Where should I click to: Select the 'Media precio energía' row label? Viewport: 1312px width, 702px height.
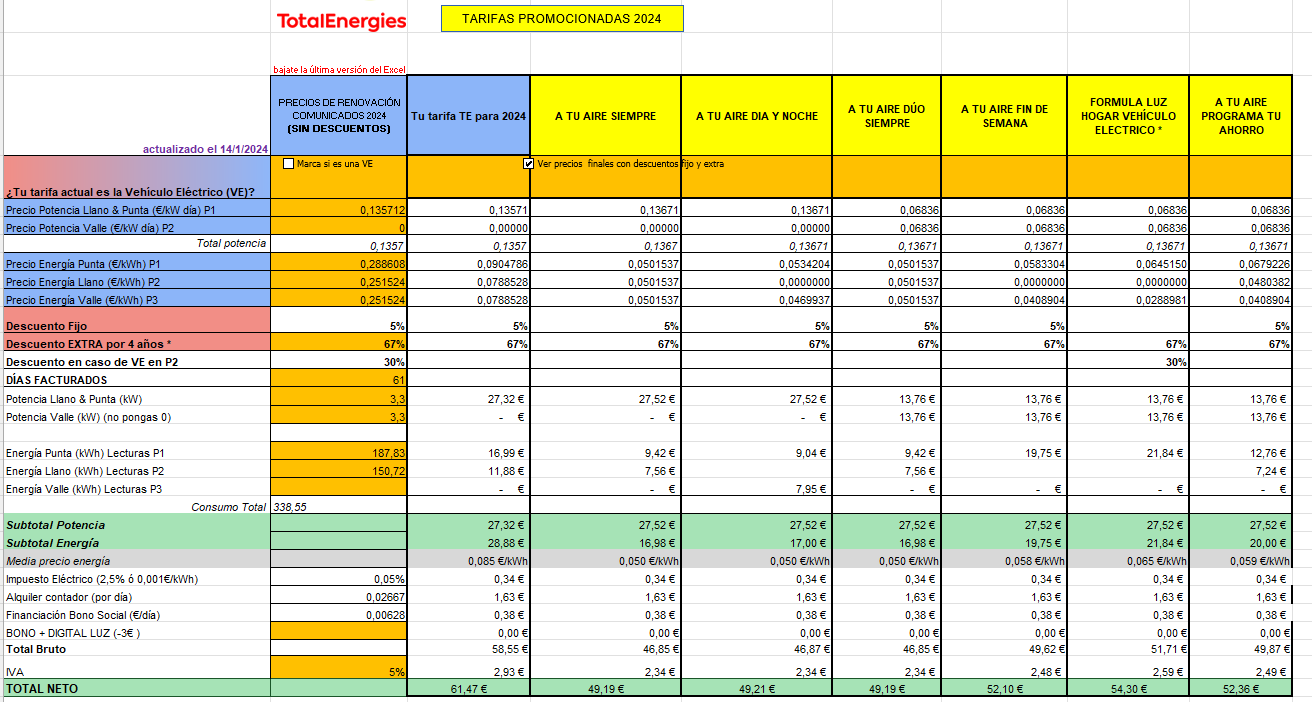(x=58, y=561)
